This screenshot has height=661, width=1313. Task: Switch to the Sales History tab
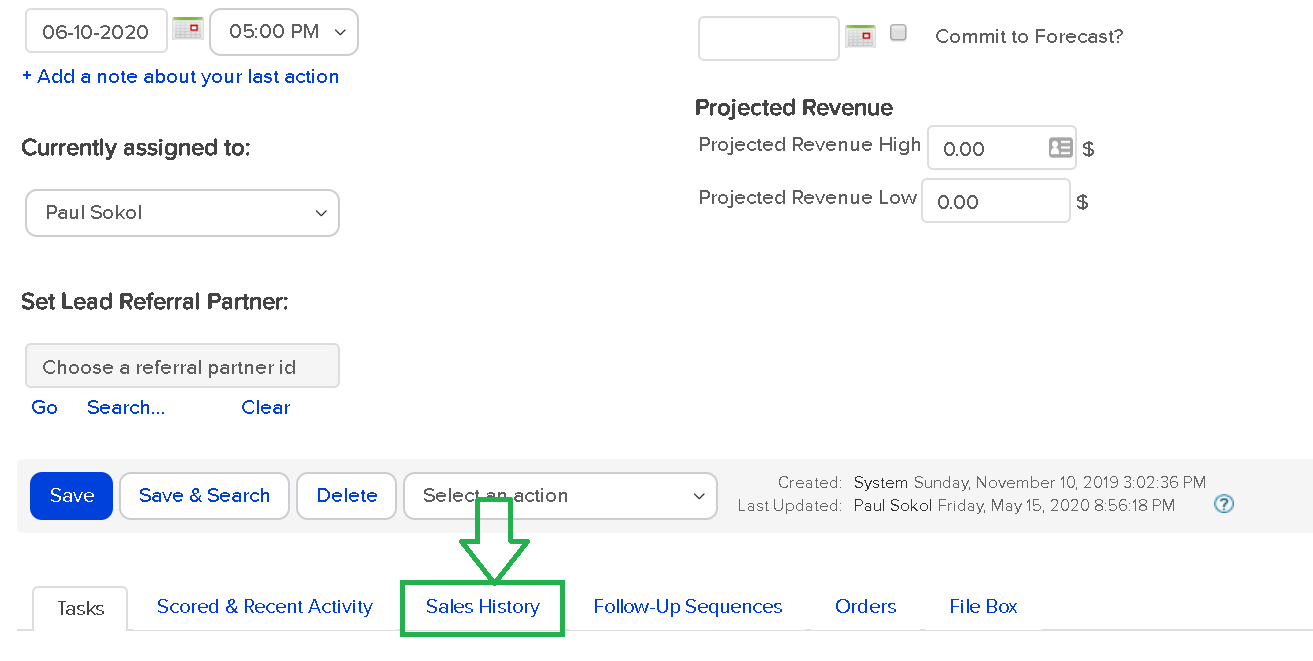[x=482, y=606]
